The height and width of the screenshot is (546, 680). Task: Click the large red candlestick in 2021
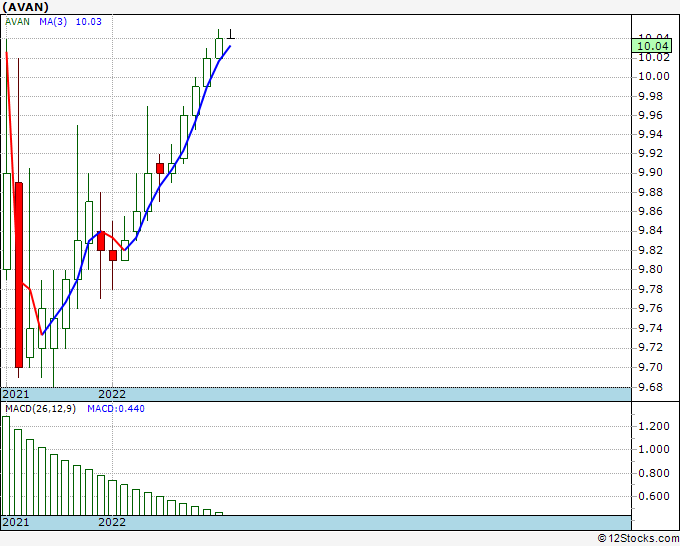tap(19, 275)
